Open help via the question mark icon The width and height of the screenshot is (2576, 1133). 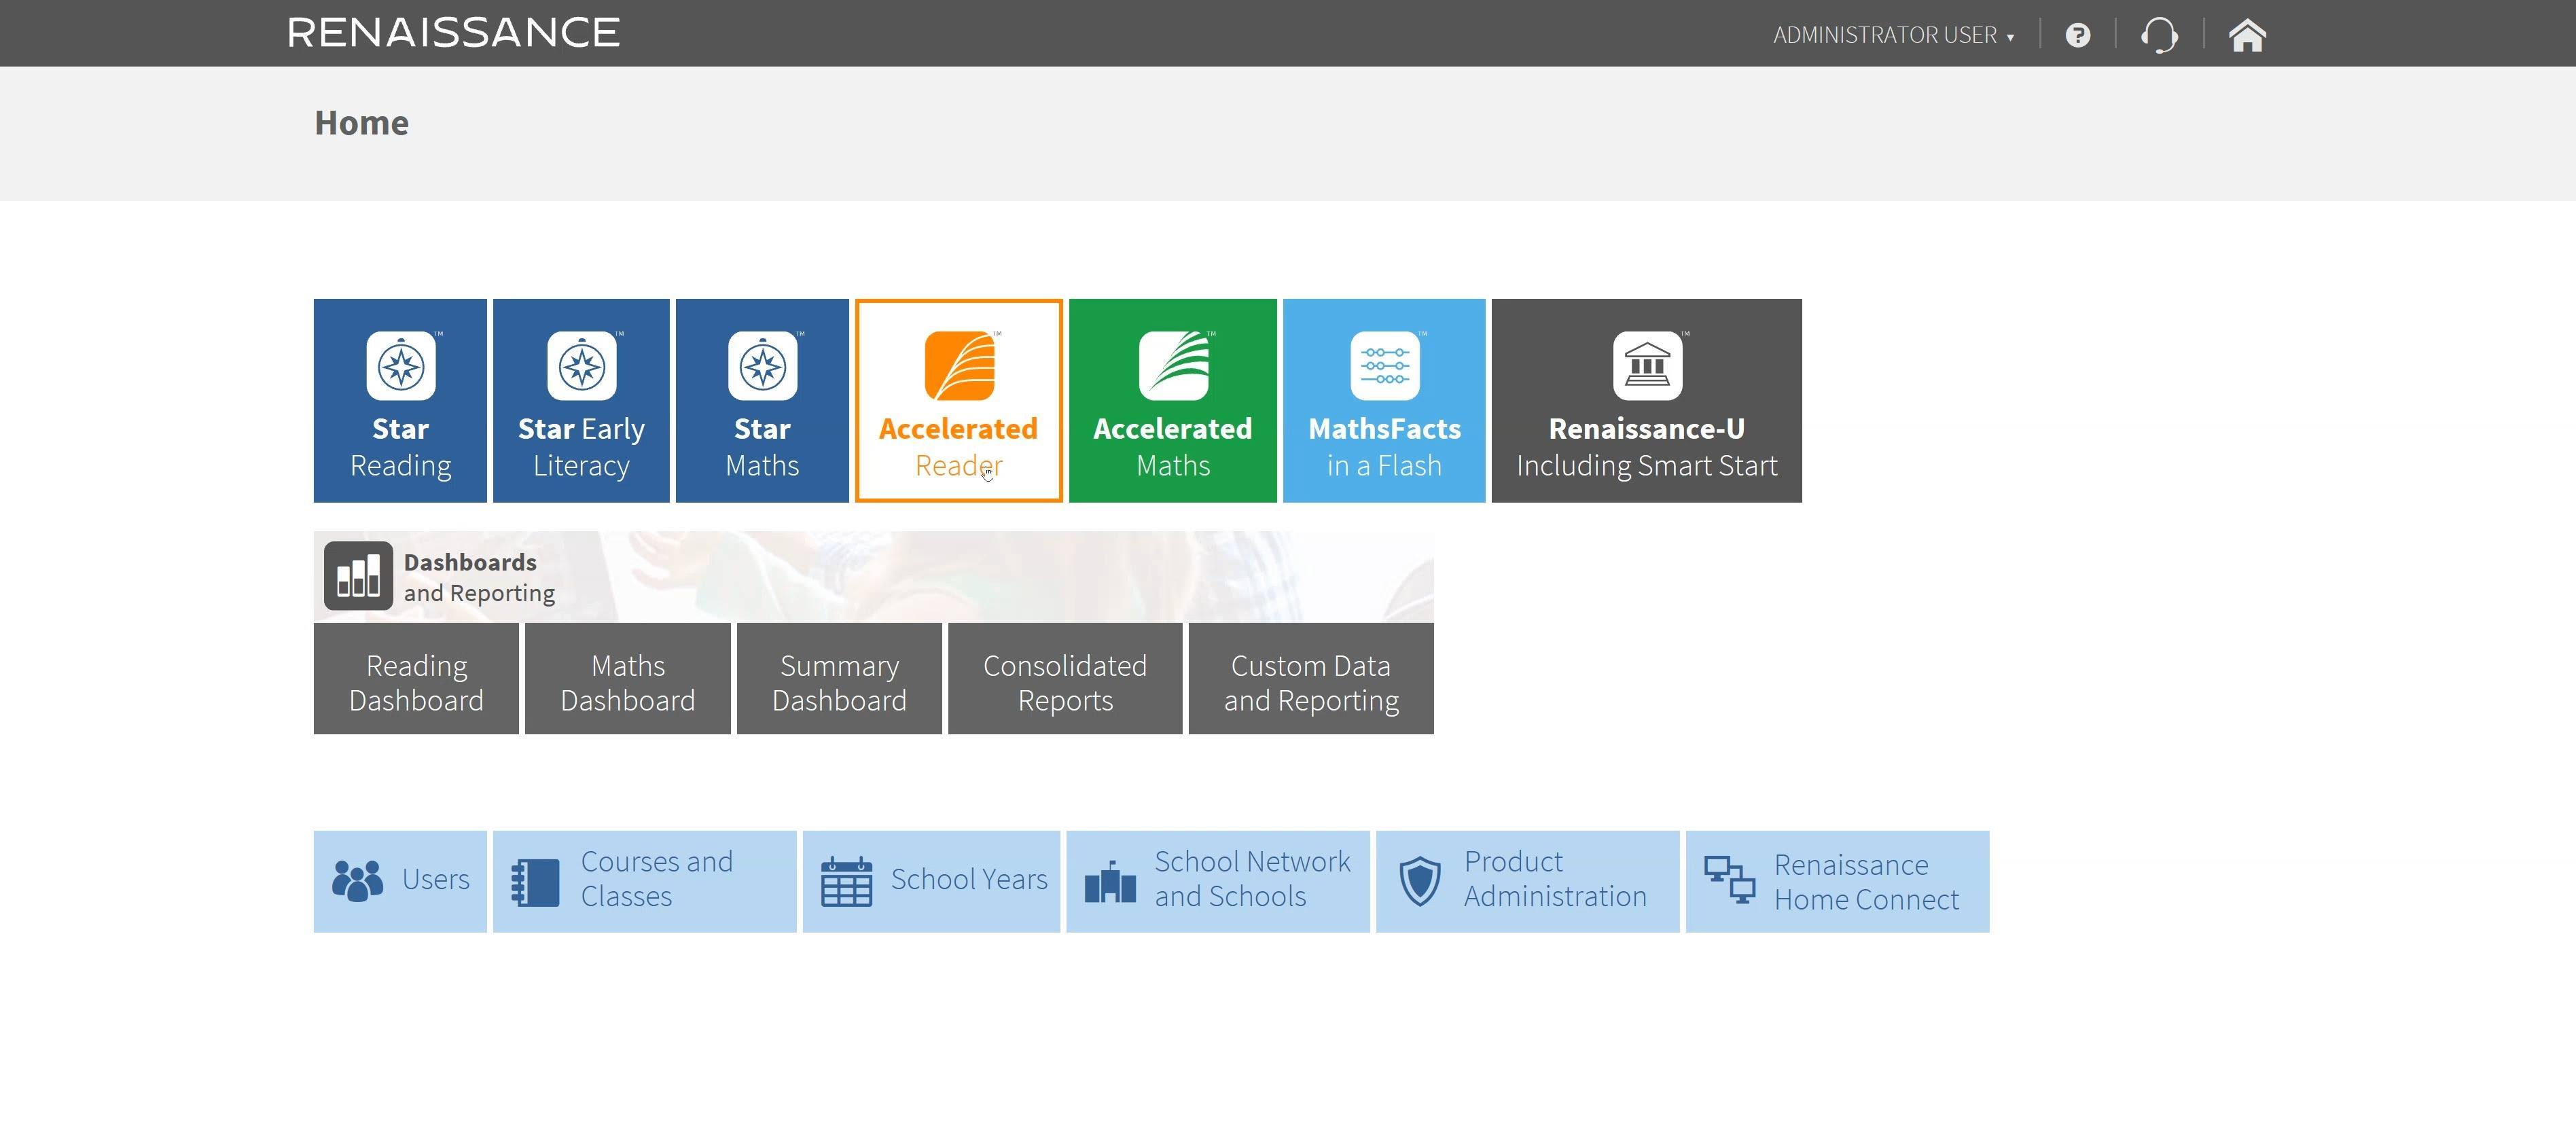click(x=2078, y=36)
